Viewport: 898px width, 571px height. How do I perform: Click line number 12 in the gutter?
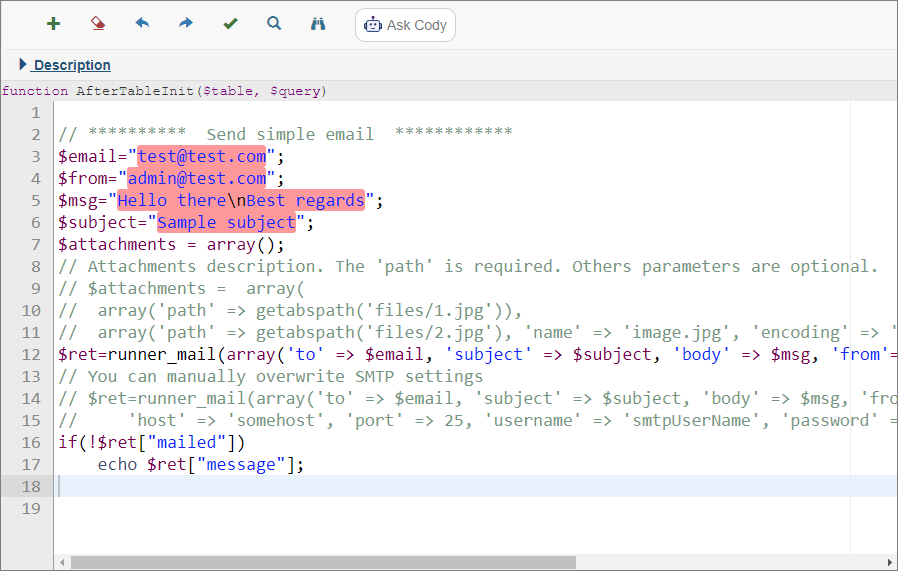pos(31,355)
